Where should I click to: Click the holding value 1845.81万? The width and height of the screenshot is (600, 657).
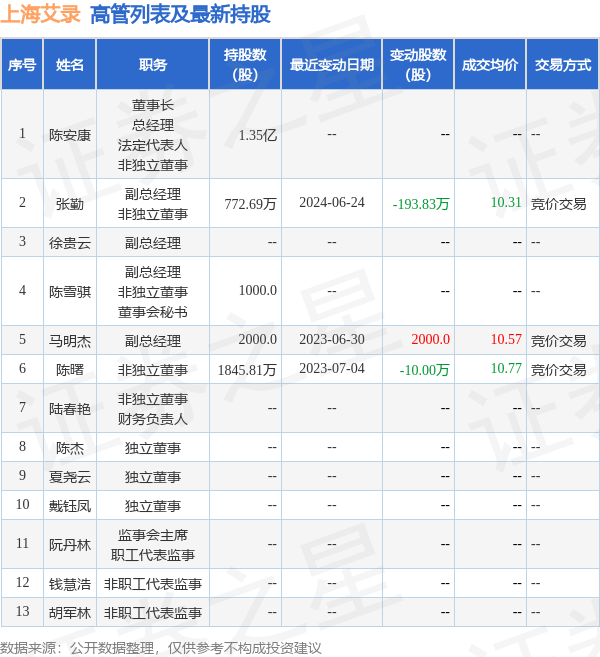tap(247, 370)
